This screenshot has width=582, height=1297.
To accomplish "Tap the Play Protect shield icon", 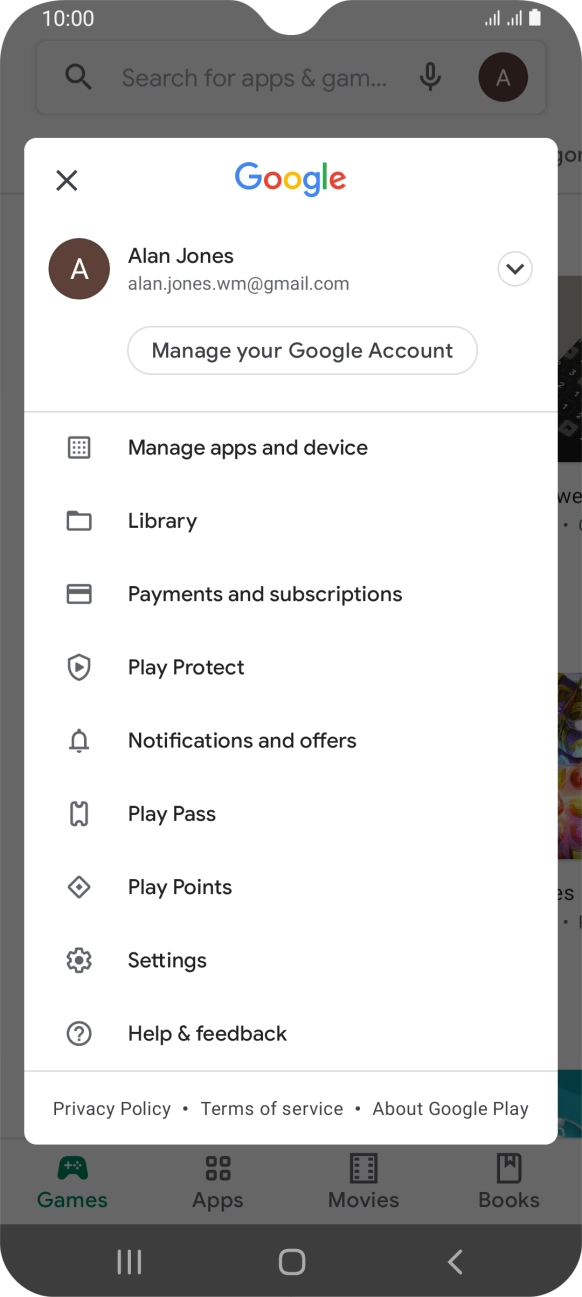I will [x=79, y=667].
